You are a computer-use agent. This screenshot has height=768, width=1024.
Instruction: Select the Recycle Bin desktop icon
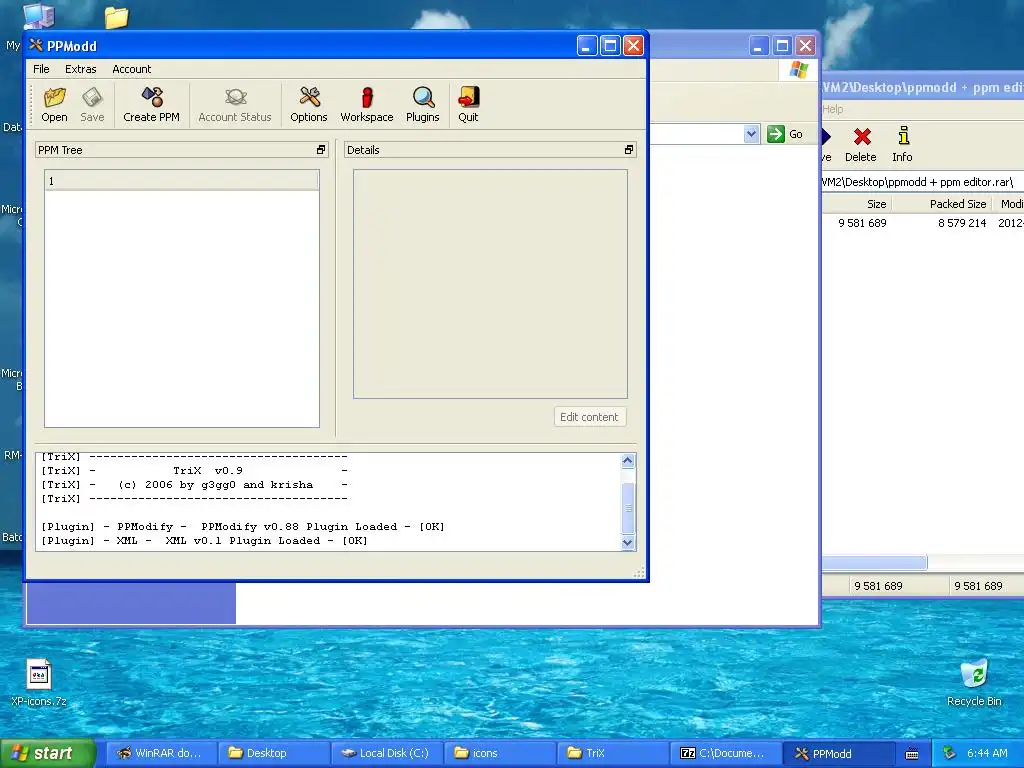point(974,682)
